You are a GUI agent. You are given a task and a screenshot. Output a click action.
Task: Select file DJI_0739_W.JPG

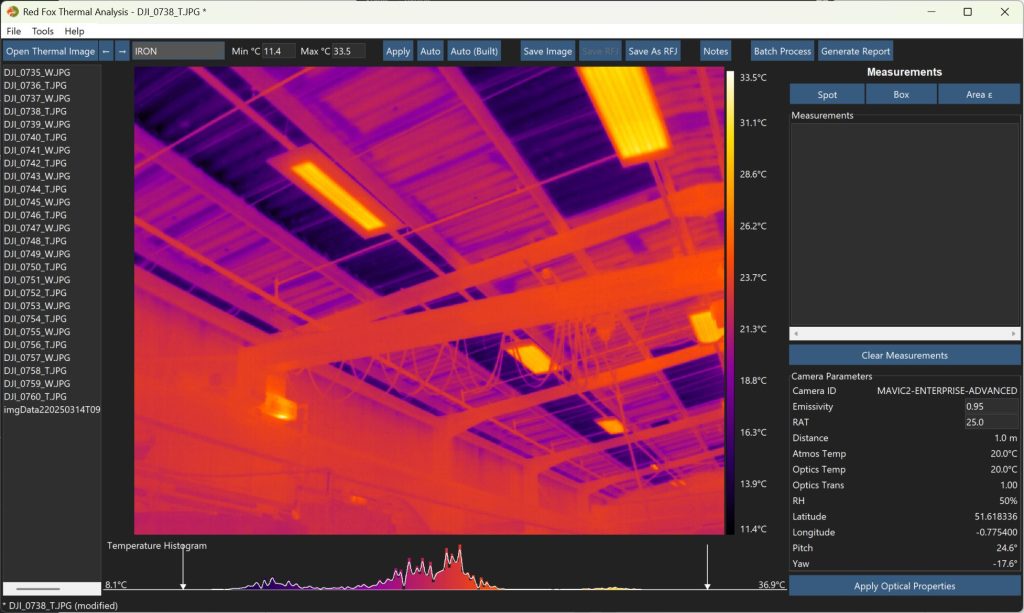pyautogui.click(x=37, y=124)
